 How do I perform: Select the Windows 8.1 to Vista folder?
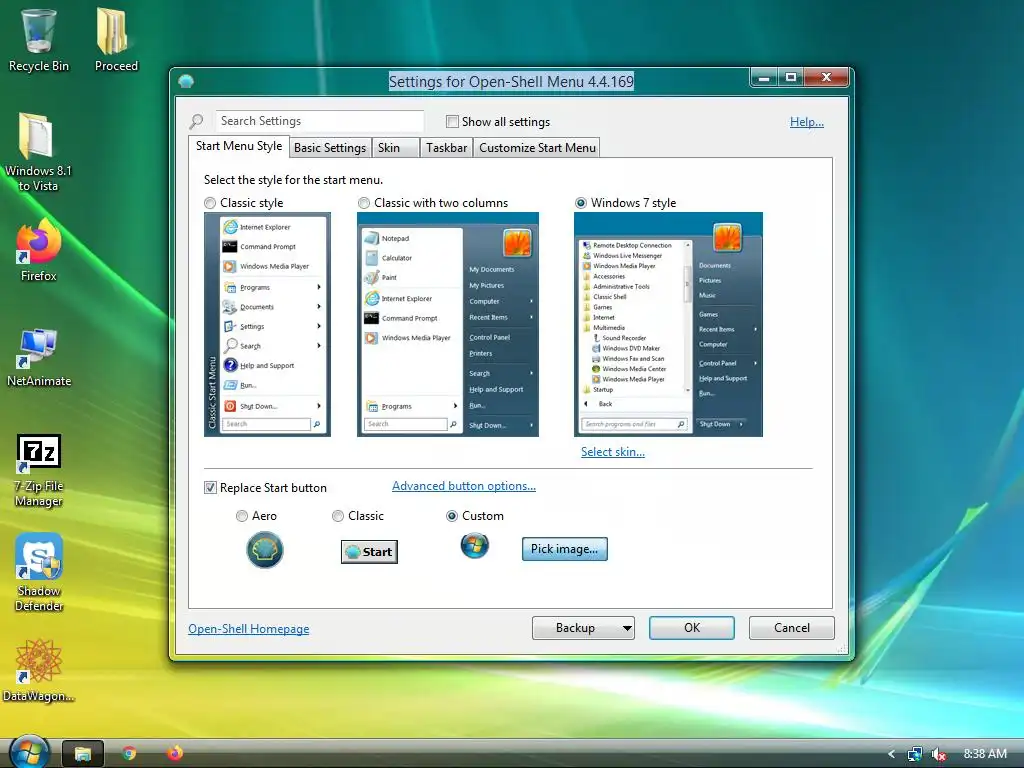[x=38, y=152]
